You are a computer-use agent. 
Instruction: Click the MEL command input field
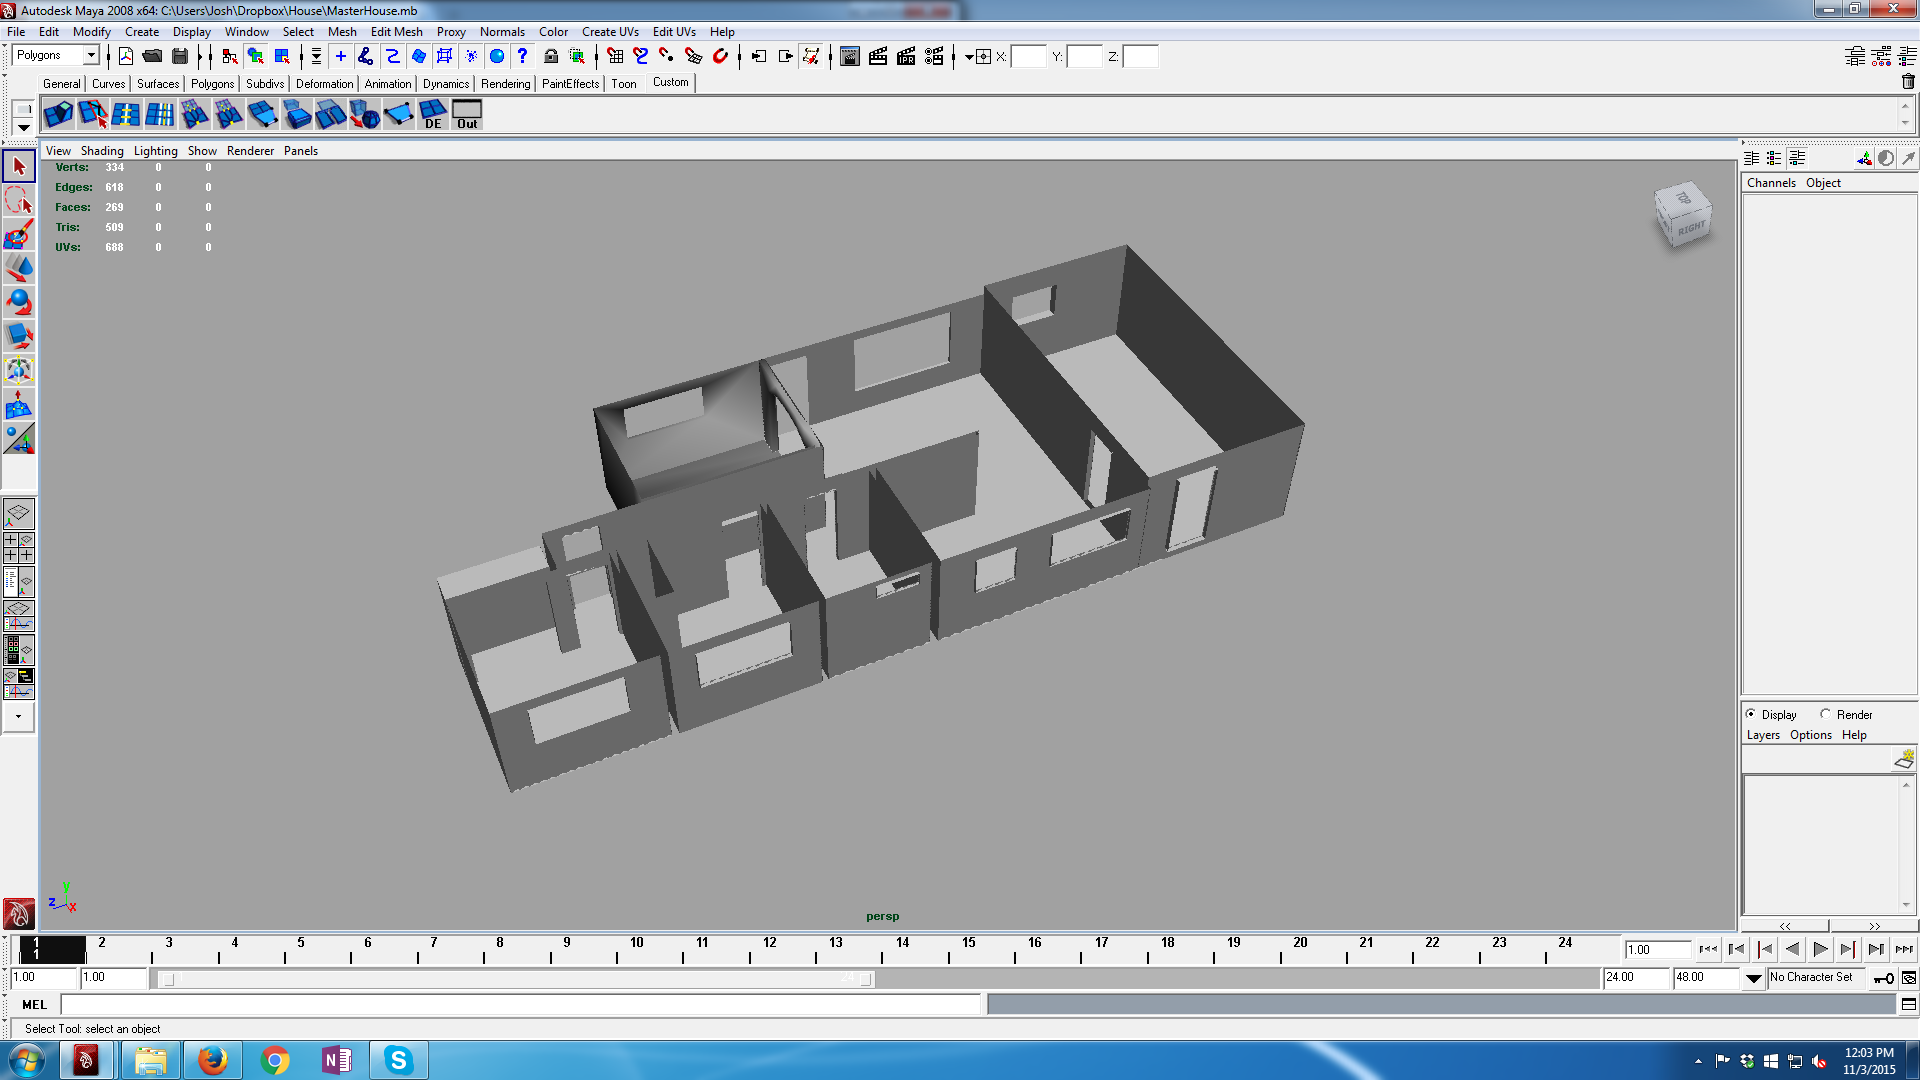coord(521,1004)
